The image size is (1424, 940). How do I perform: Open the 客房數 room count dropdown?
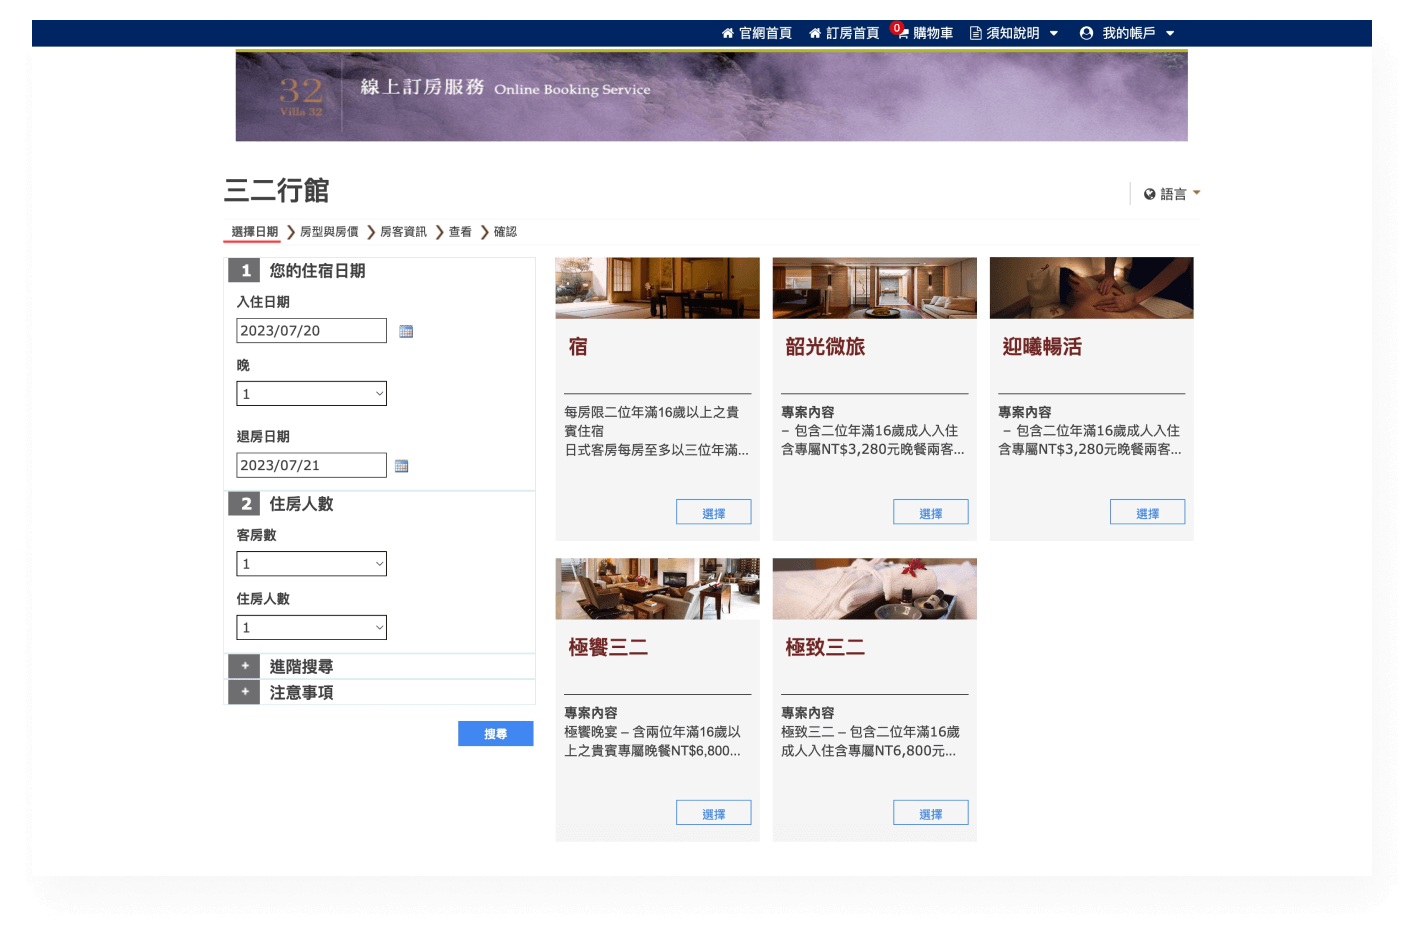[311, 563]
